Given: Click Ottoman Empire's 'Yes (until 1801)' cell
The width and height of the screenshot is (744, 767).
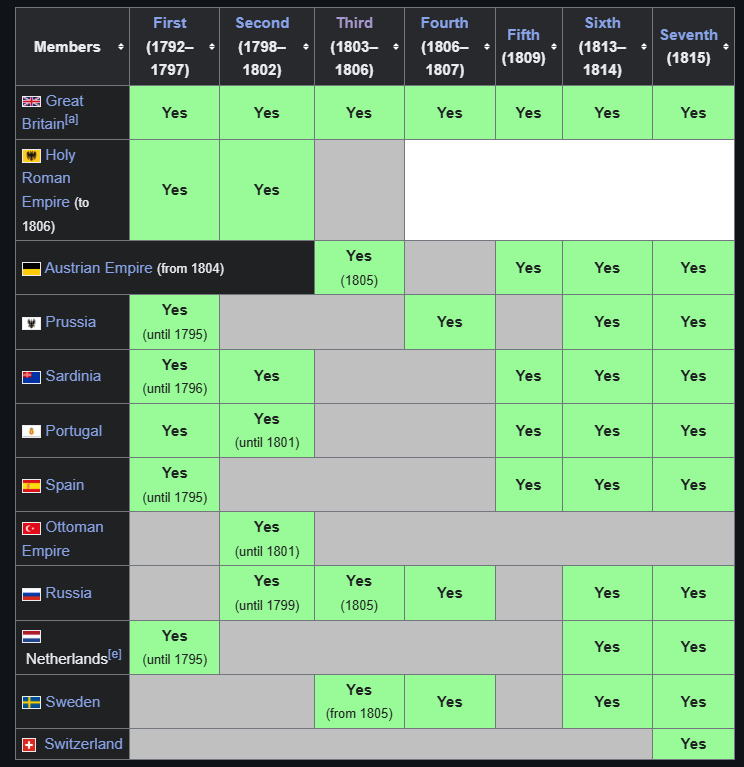Looking at the screenshot, I should coord(267,539).
